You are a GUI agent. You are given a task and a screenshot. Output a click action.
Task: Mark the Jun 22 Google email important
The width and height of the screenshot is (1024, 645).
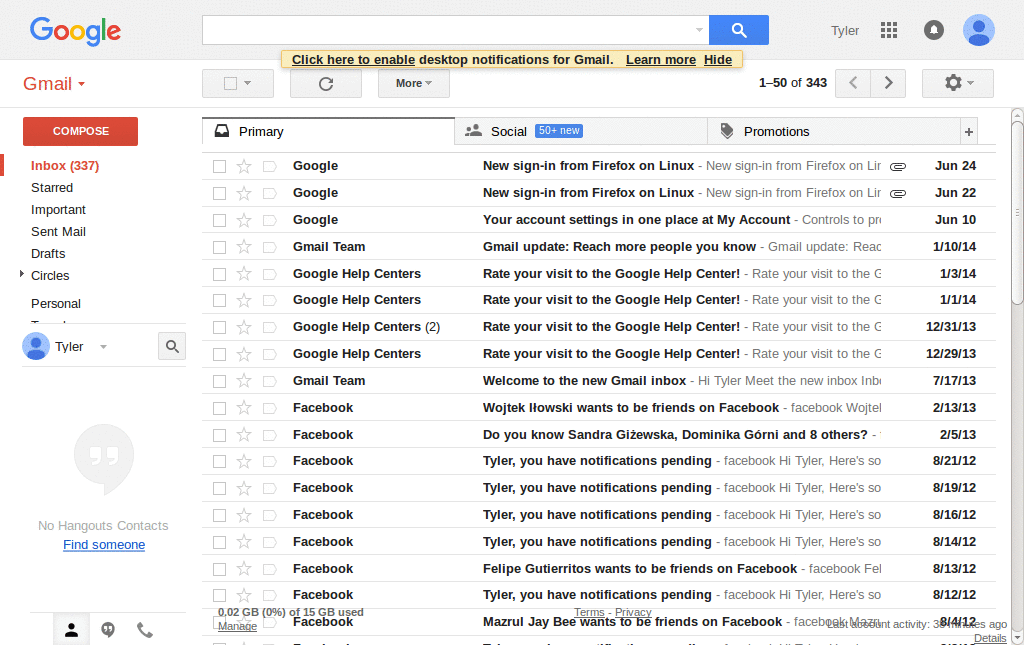(269, 193)
